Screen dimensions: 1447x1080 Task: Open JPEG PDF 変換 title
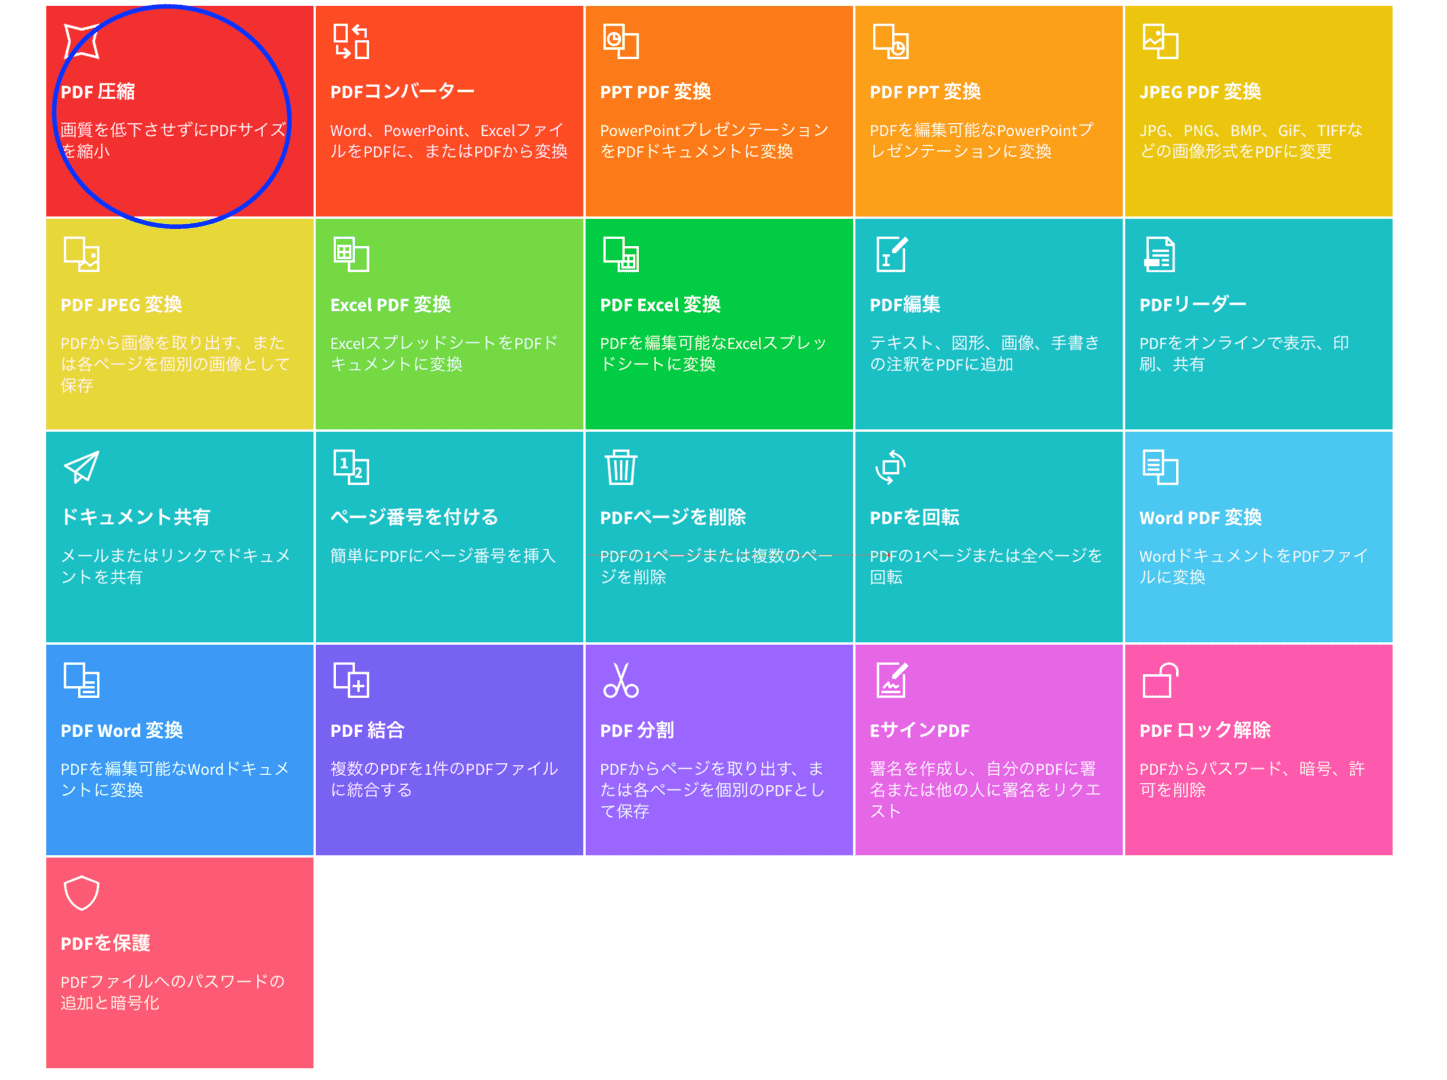point(1200,92)
